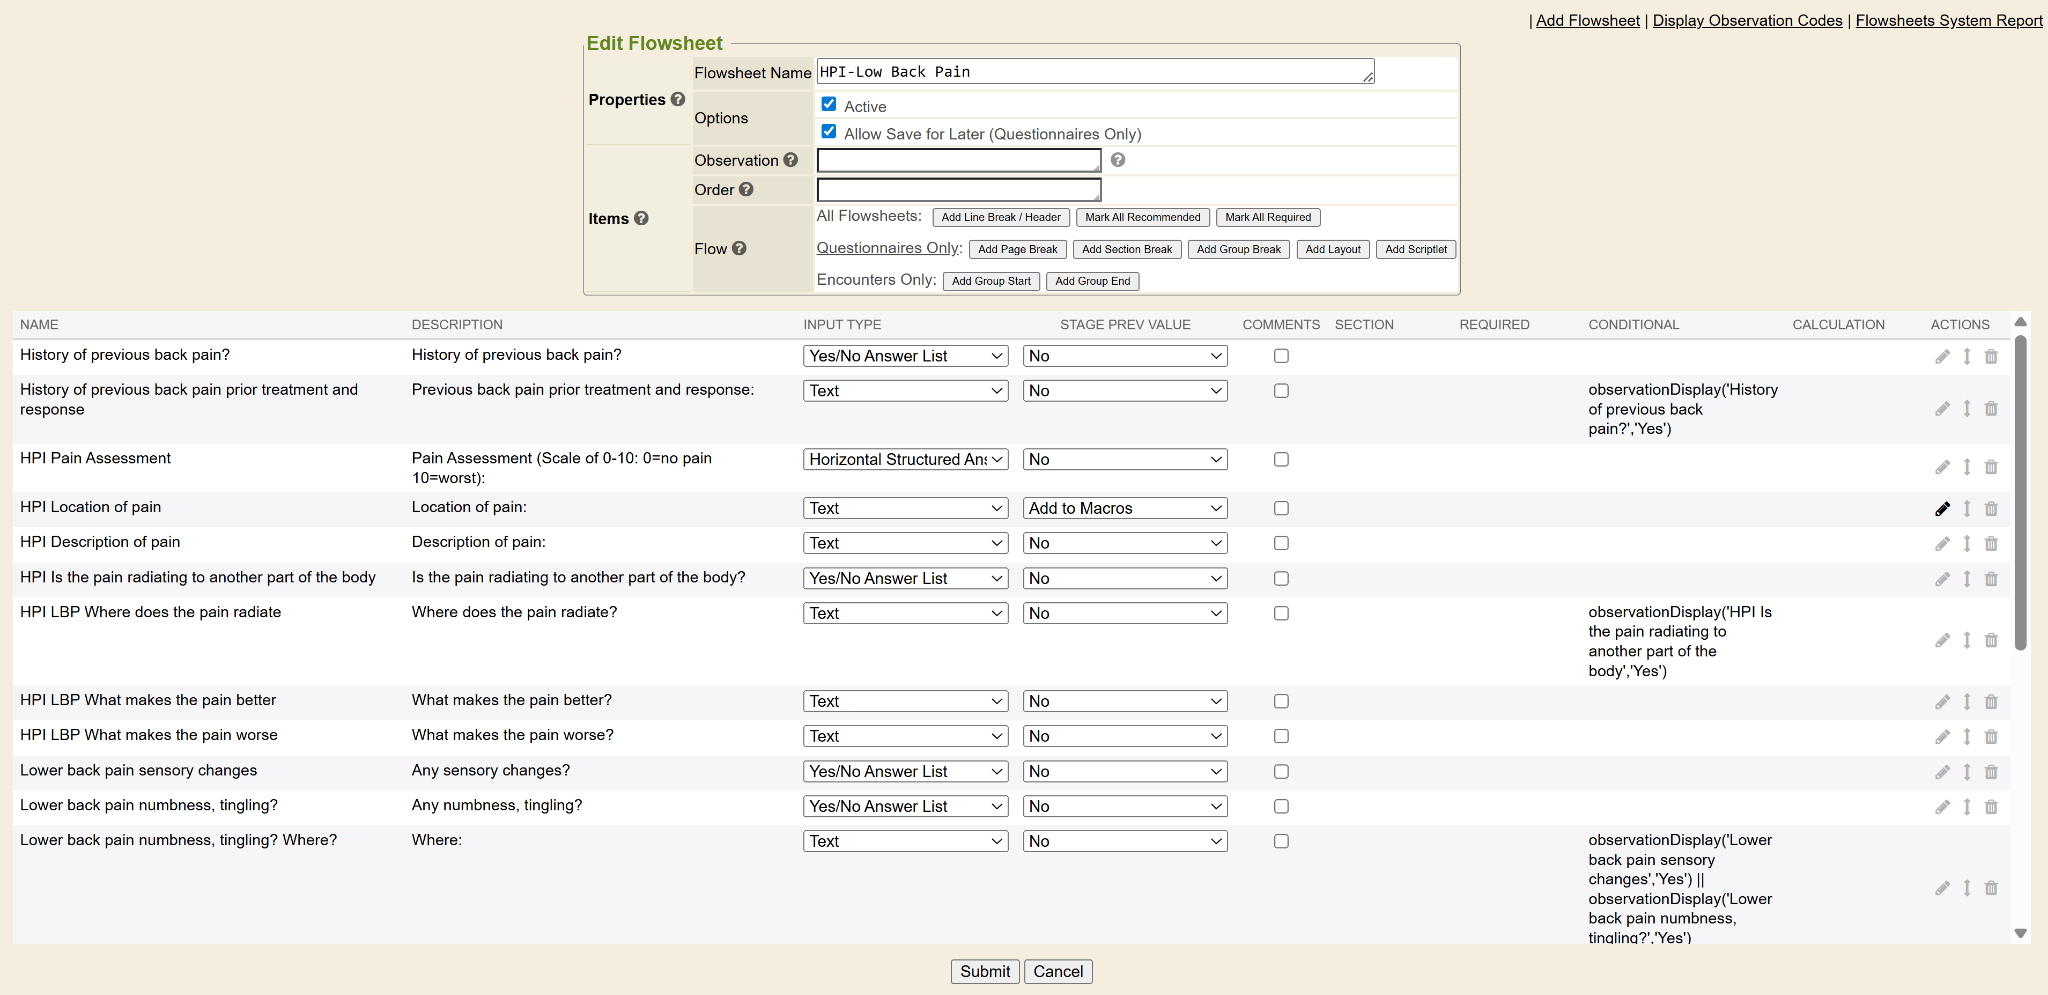2048x995 pixels.
Task: Toggle Allow Save for Later checkbox
Action: point(829,132)
